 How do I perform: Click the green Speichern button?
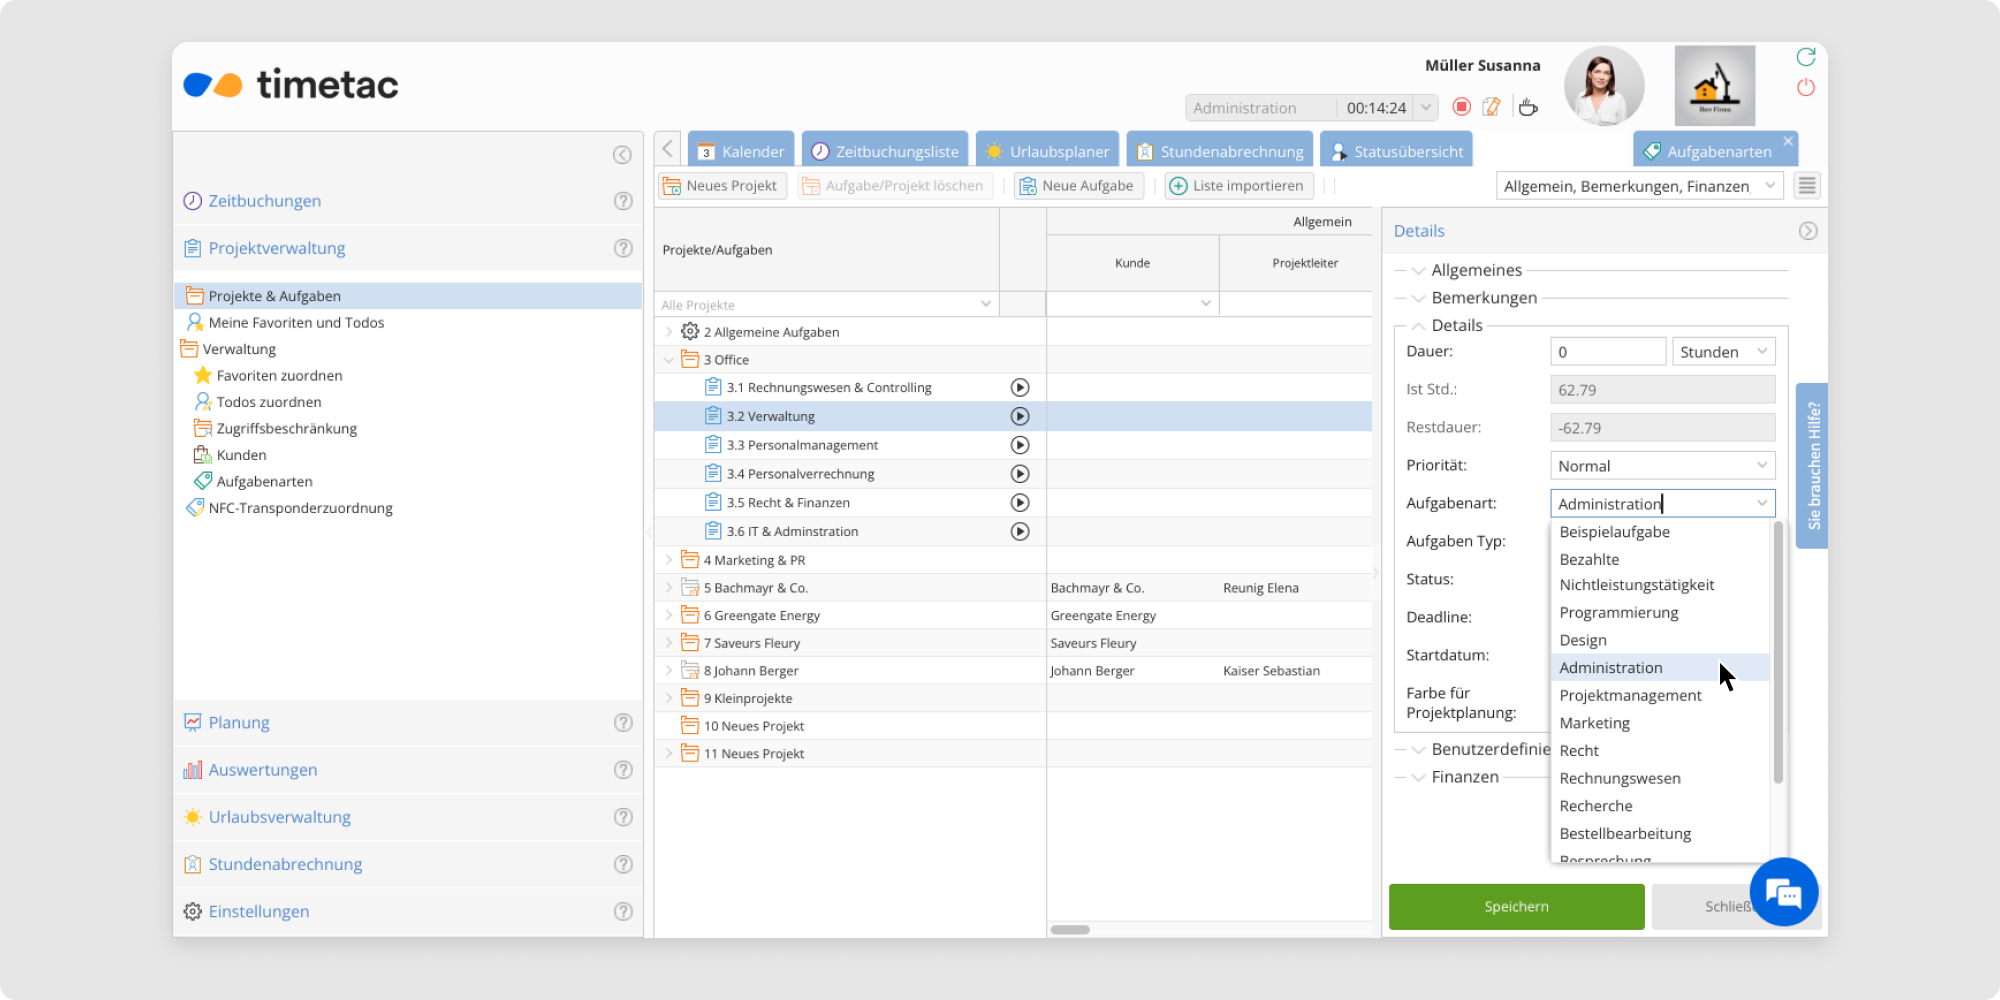(x=1516, y=907)
